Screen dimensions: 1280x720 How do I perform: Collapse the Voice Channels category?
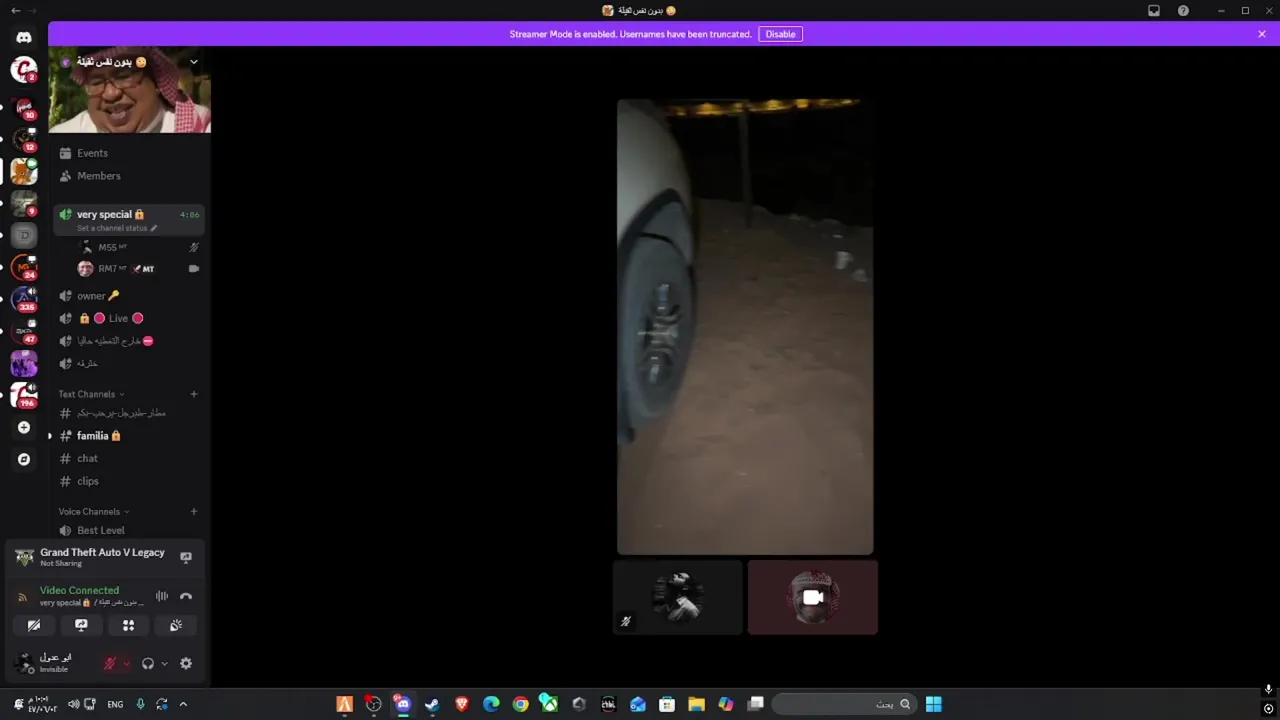[93, 511]
